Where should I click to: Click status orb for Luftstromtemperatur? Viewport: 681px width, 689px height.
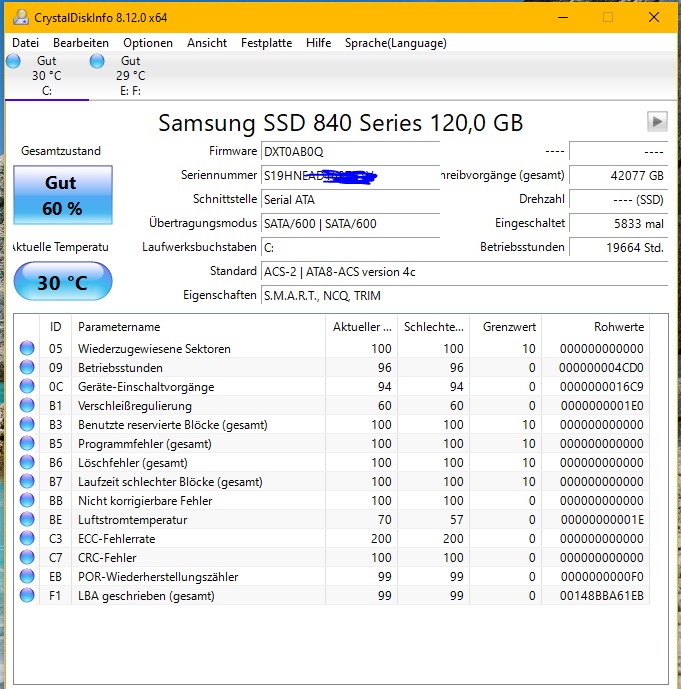[27, 519]
